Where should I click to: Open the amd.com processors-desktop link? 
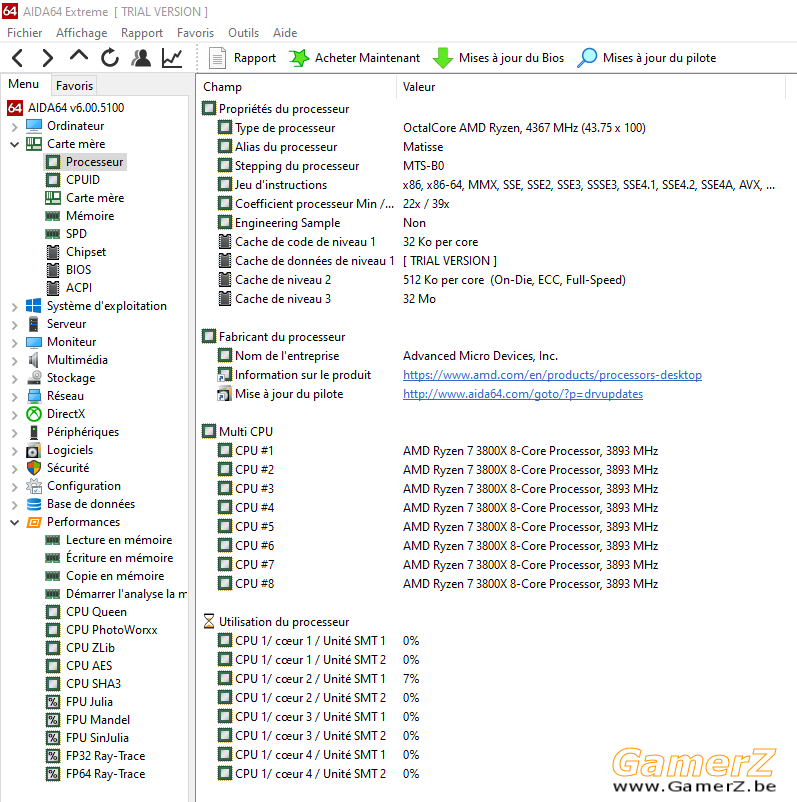click(552, 375)
